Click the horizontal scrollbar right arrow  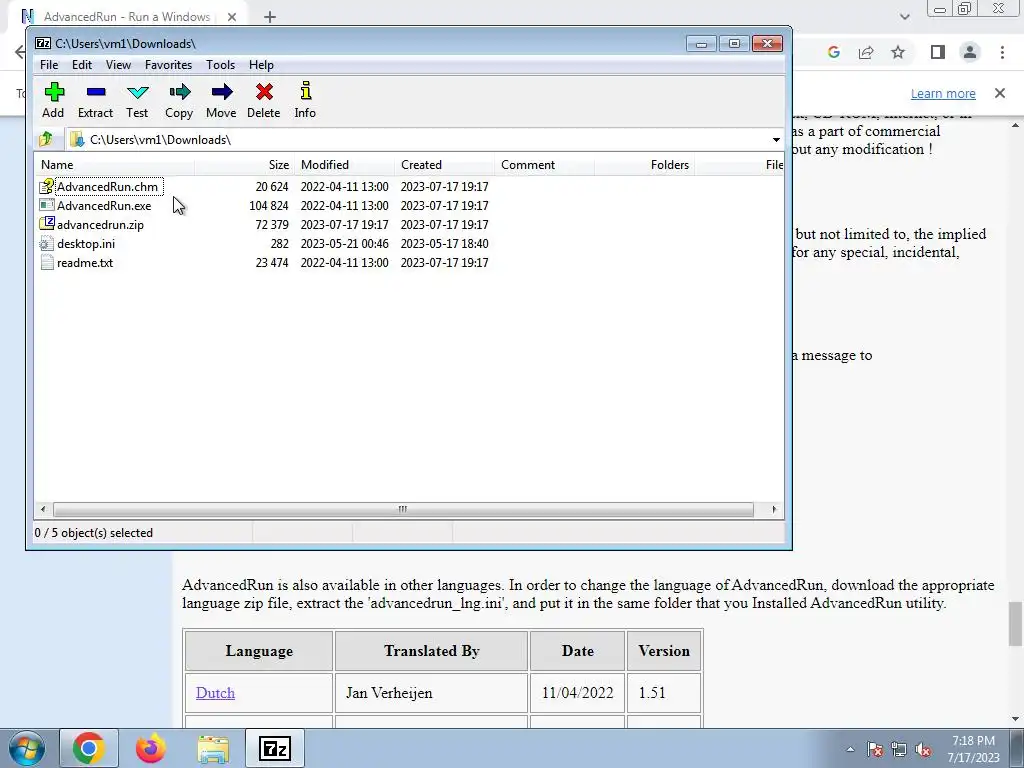coord(774,509)
